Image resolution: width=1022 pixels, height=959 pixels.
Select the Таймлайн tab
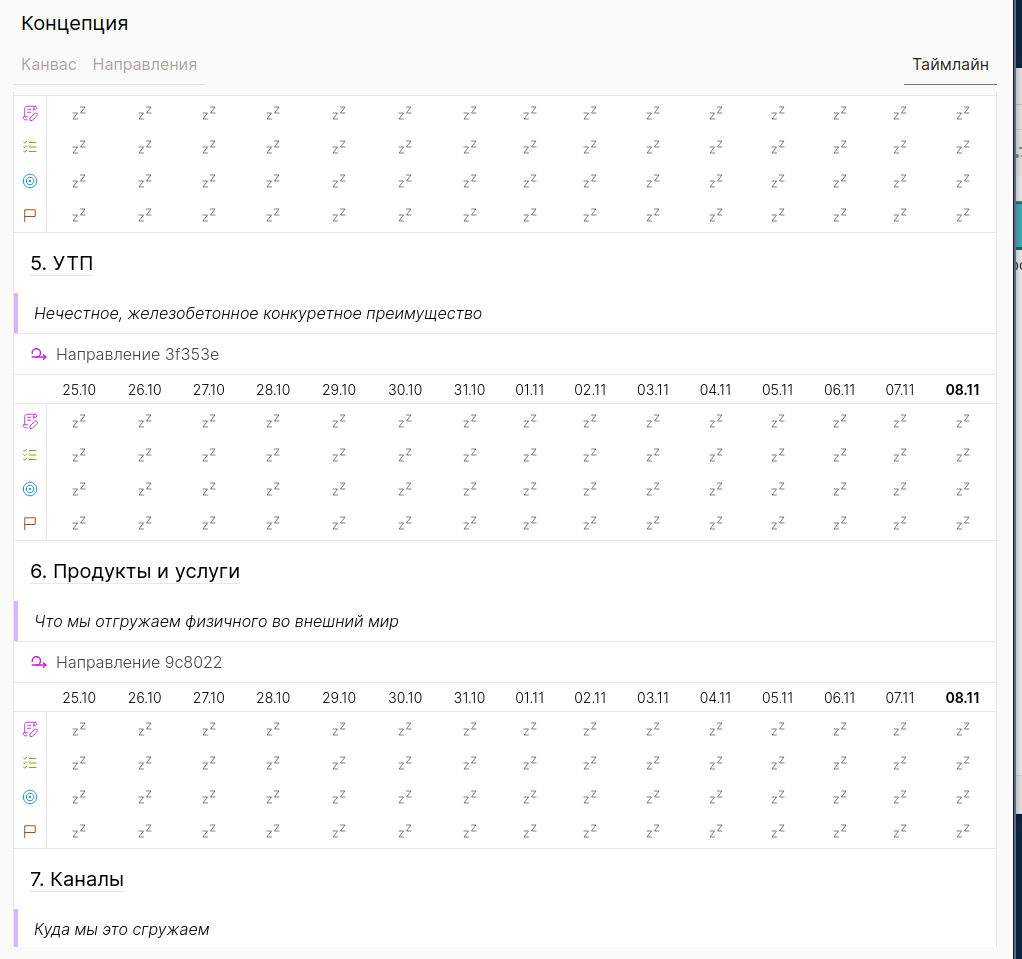pos(950,64)
